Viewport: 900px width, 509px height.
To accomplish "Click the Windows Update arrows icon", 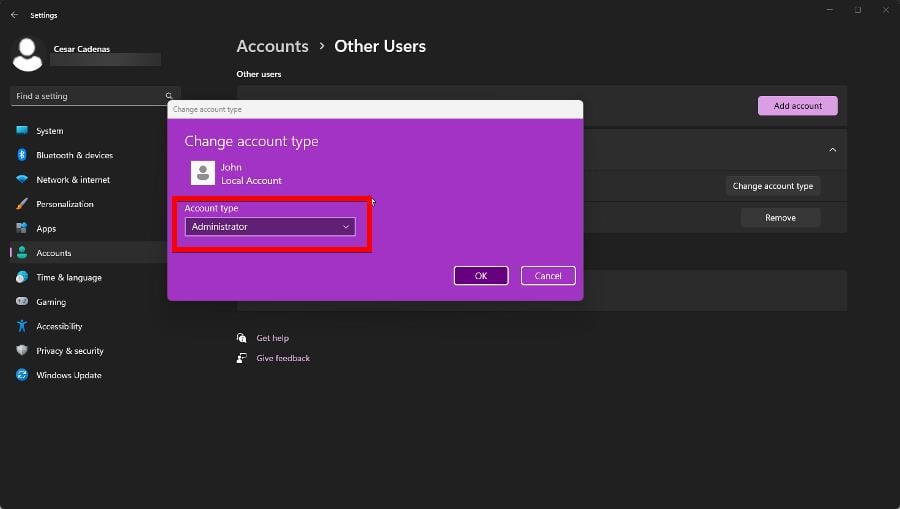I will [x=22, y=375].
